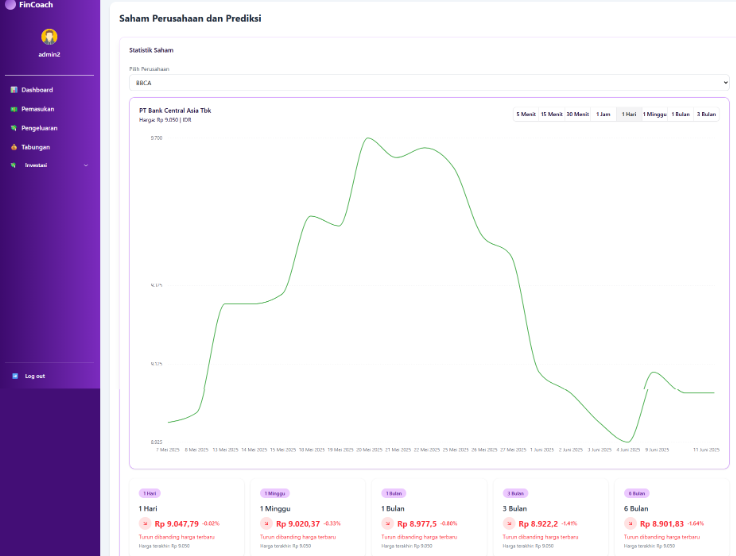Select the Pemasukan money icon
This screenshot has width=736, height=556.
tap(14, 109)
